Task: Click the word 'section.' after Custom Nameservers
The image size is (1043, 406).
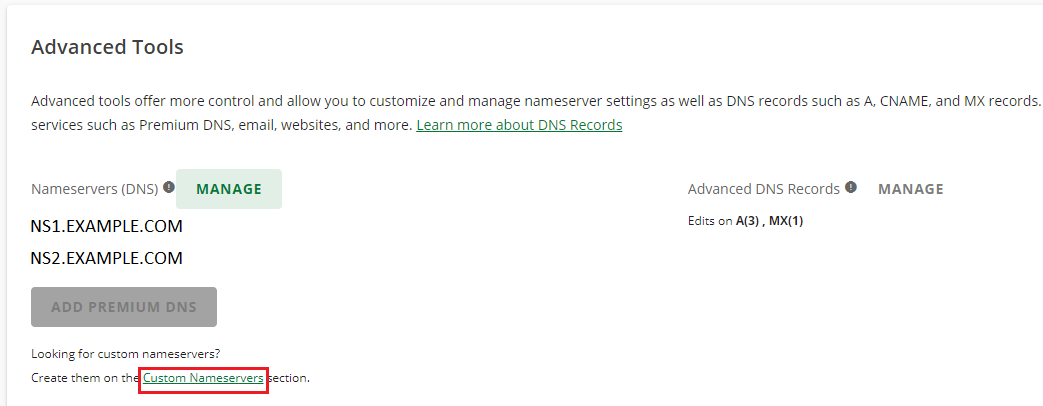Action: tap(289, 378)
